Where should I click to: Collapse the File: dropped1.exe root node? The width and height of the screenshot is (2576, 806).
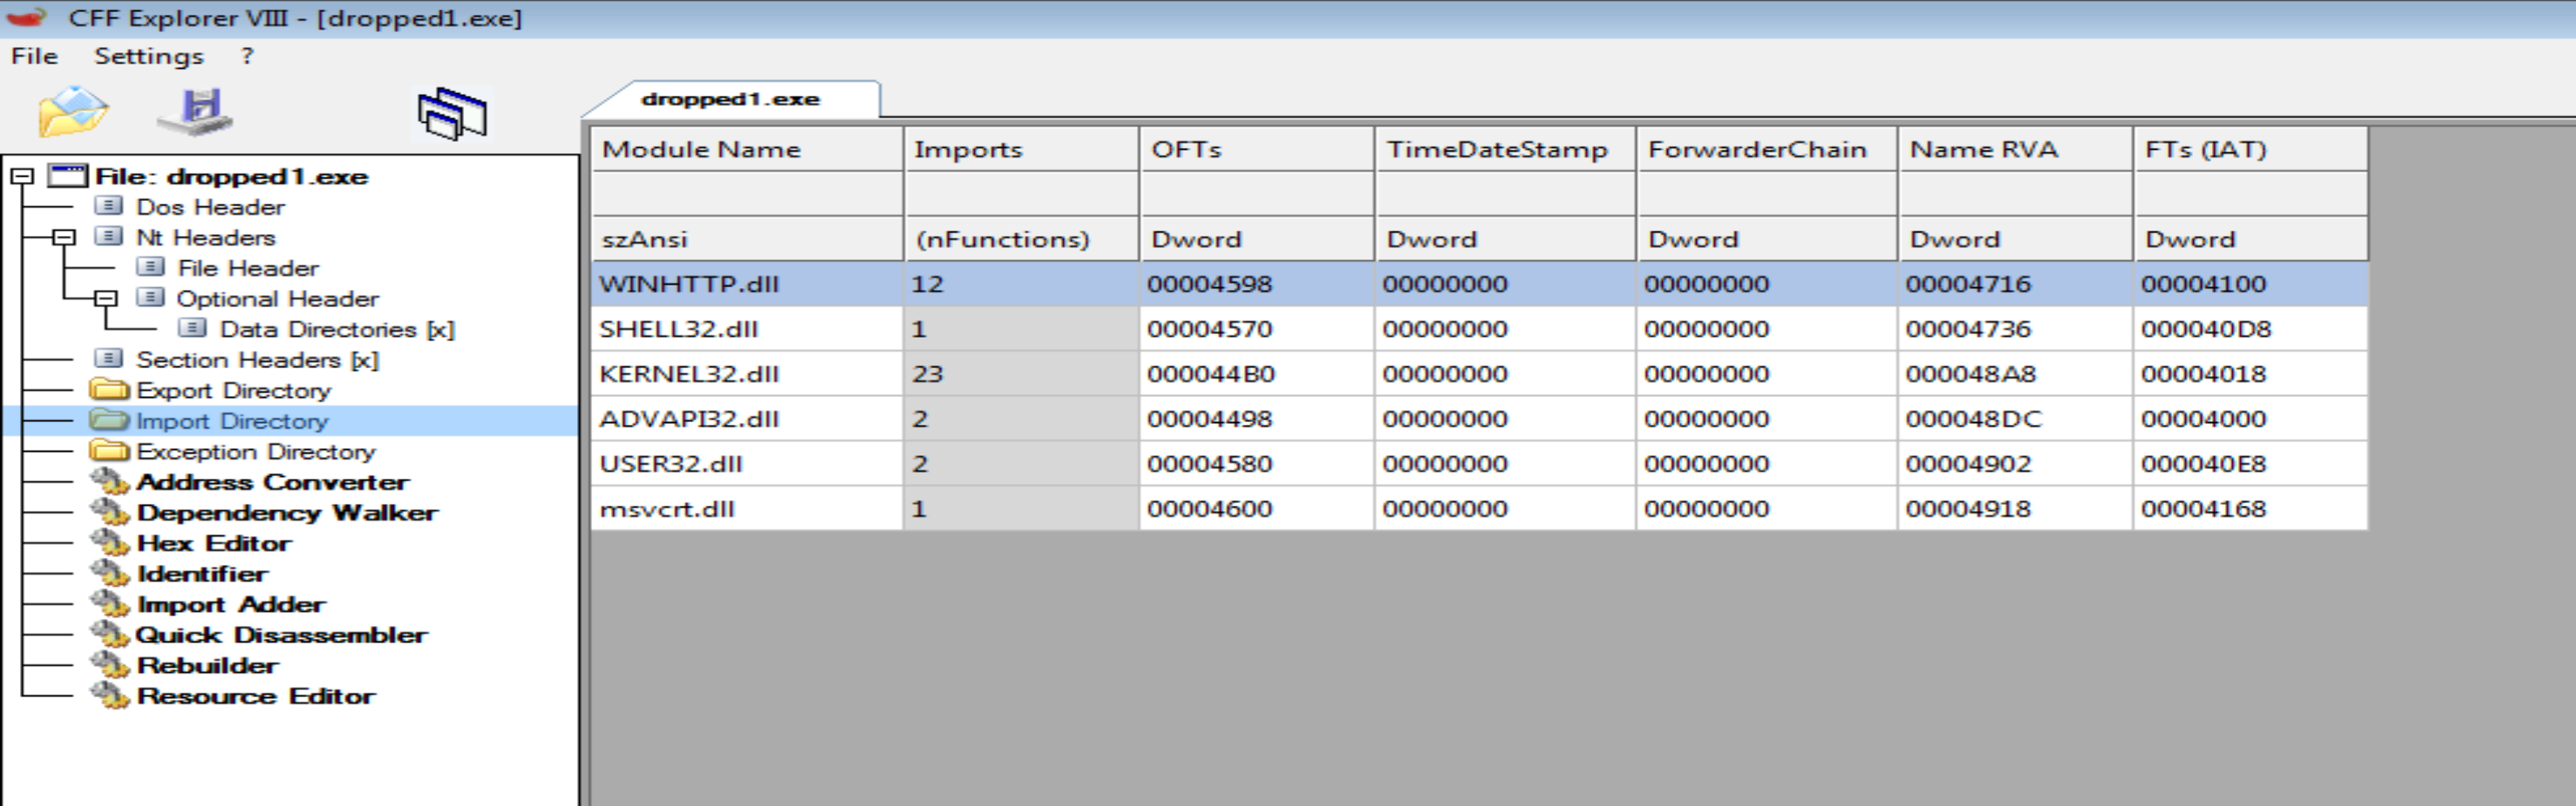22,177
